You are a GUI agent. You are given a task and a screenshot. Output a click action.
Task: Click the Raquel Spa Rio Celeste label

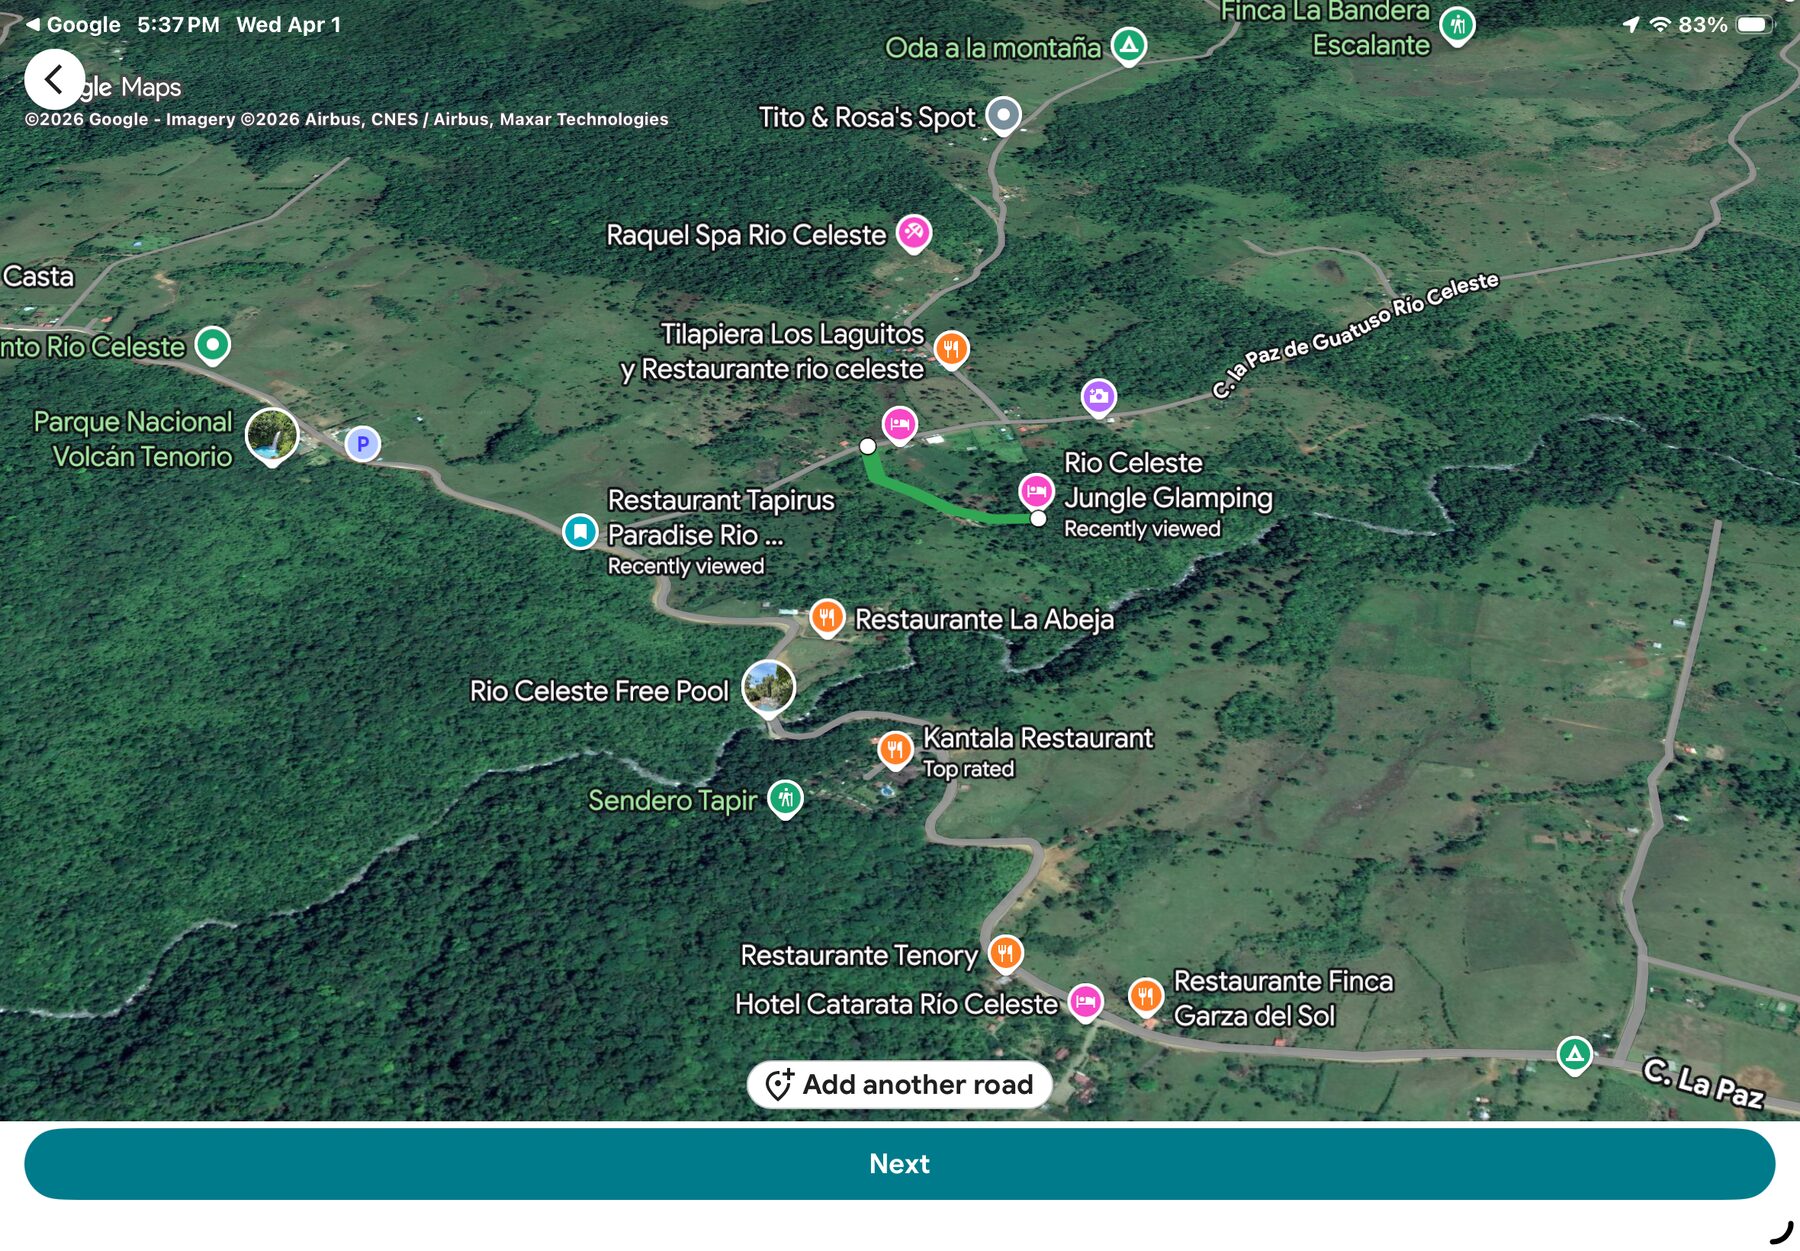746,235
